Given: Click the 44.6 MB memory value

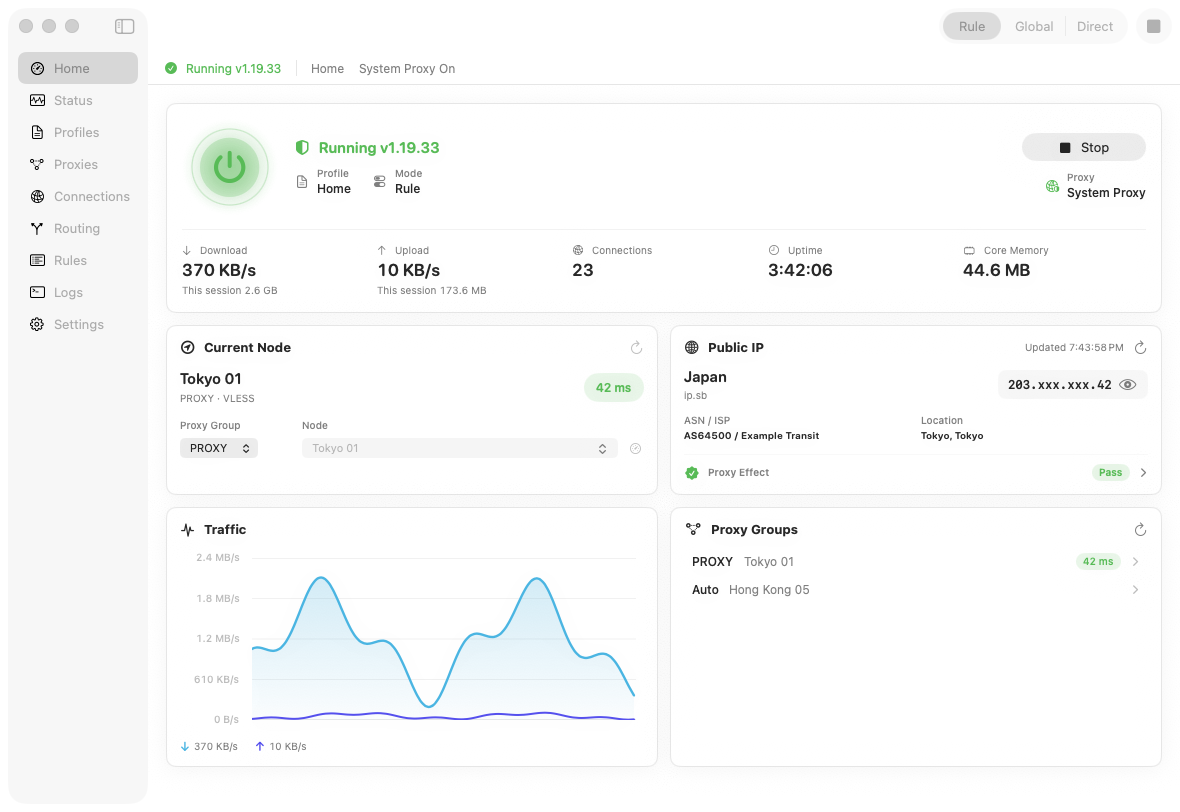Looking at the screenshot, I should coord(996,270).
